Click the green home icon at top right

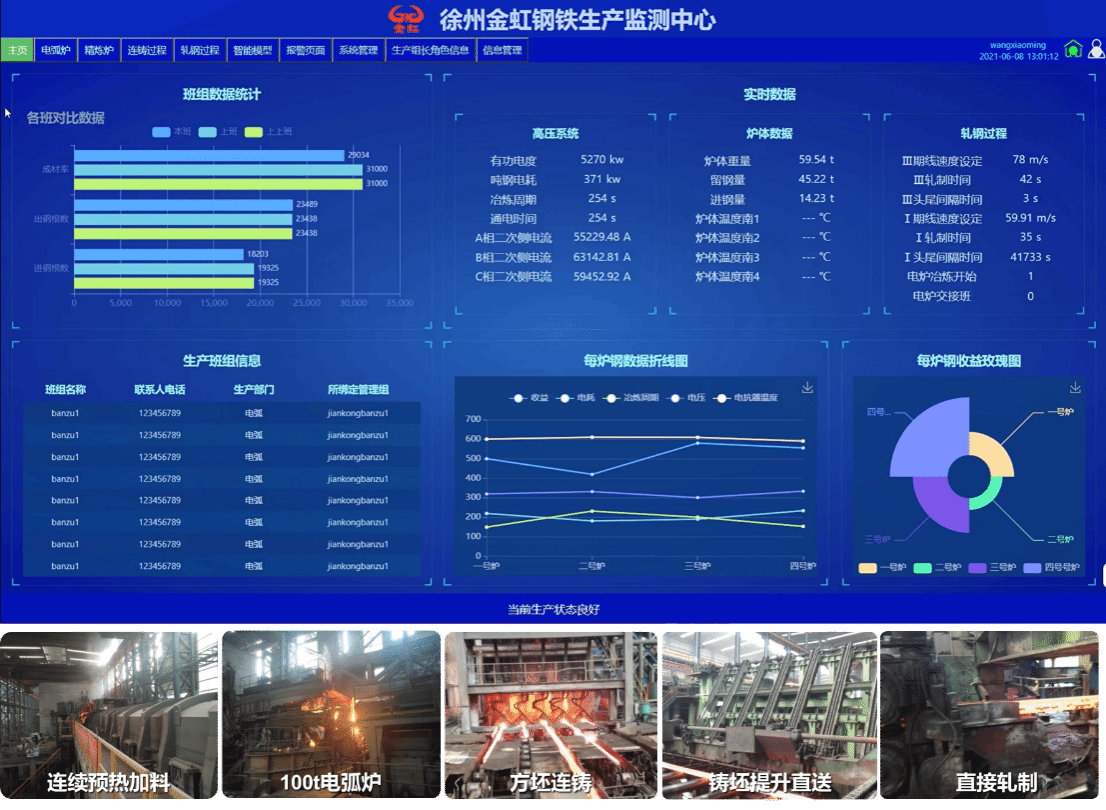(x=1073, y=49)
